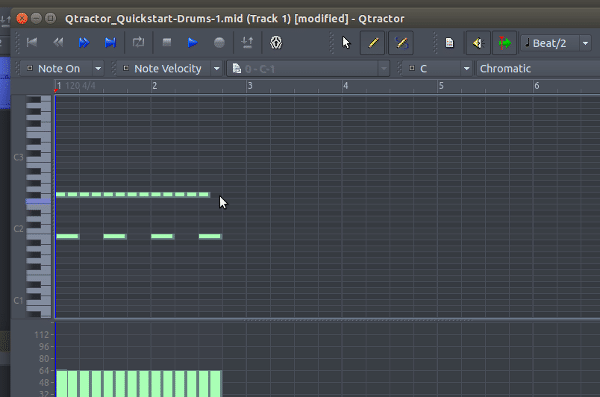Select the pencil draw tool
Viewport: 600px width, 397px height.
(373, 42)
